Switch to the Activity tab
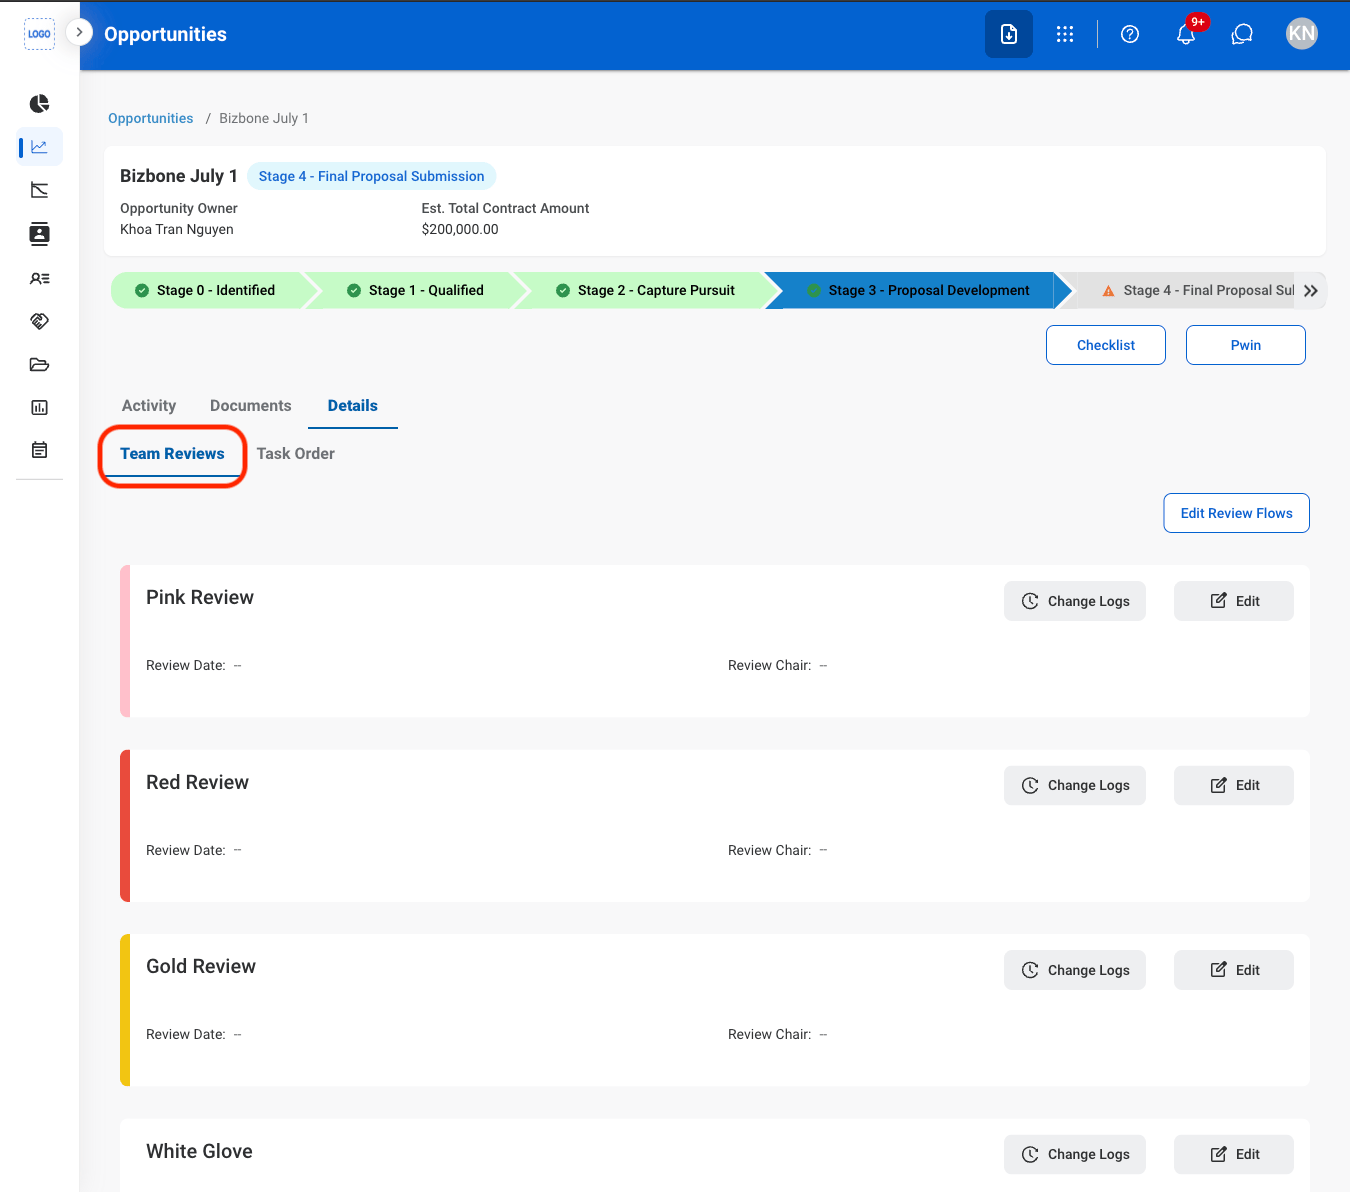1350x1192 pixels. (149, 406)
